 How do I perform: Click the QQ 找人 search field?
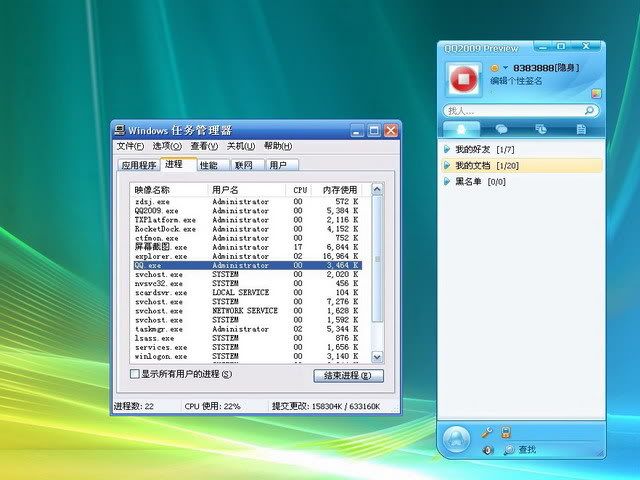pos(521,111)
